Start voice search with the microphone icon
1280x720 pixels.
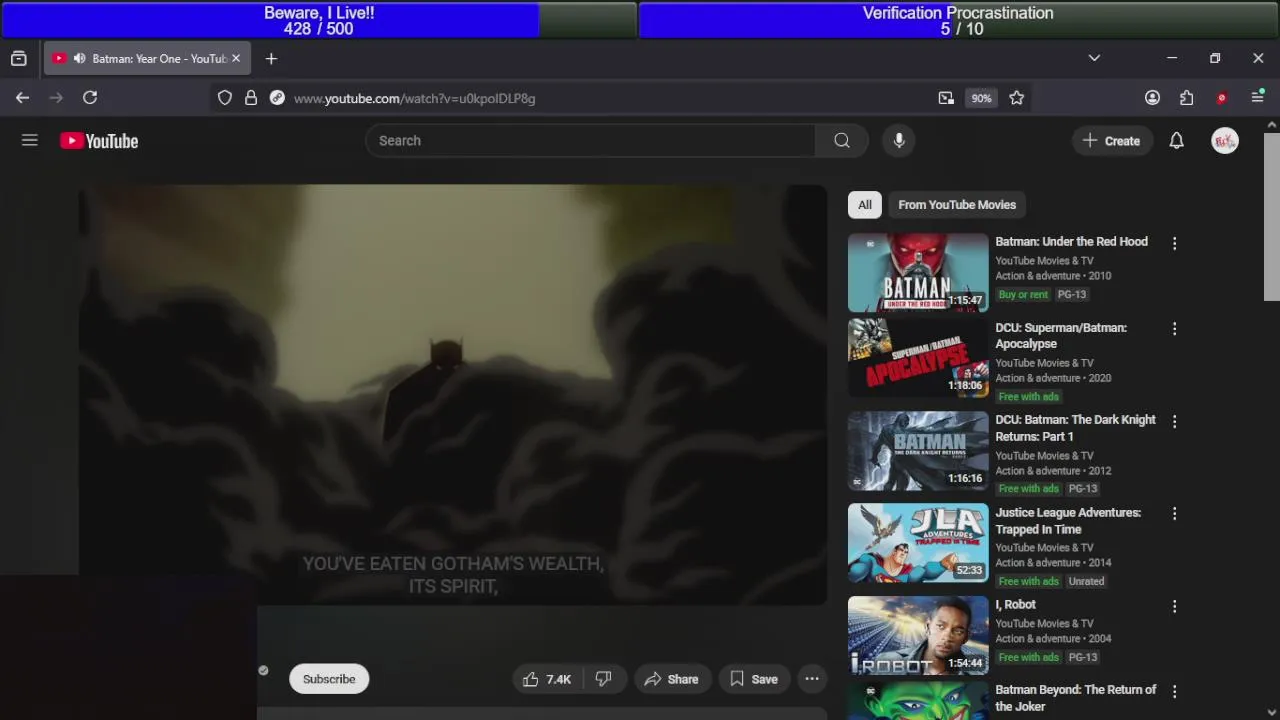point(899,141)
